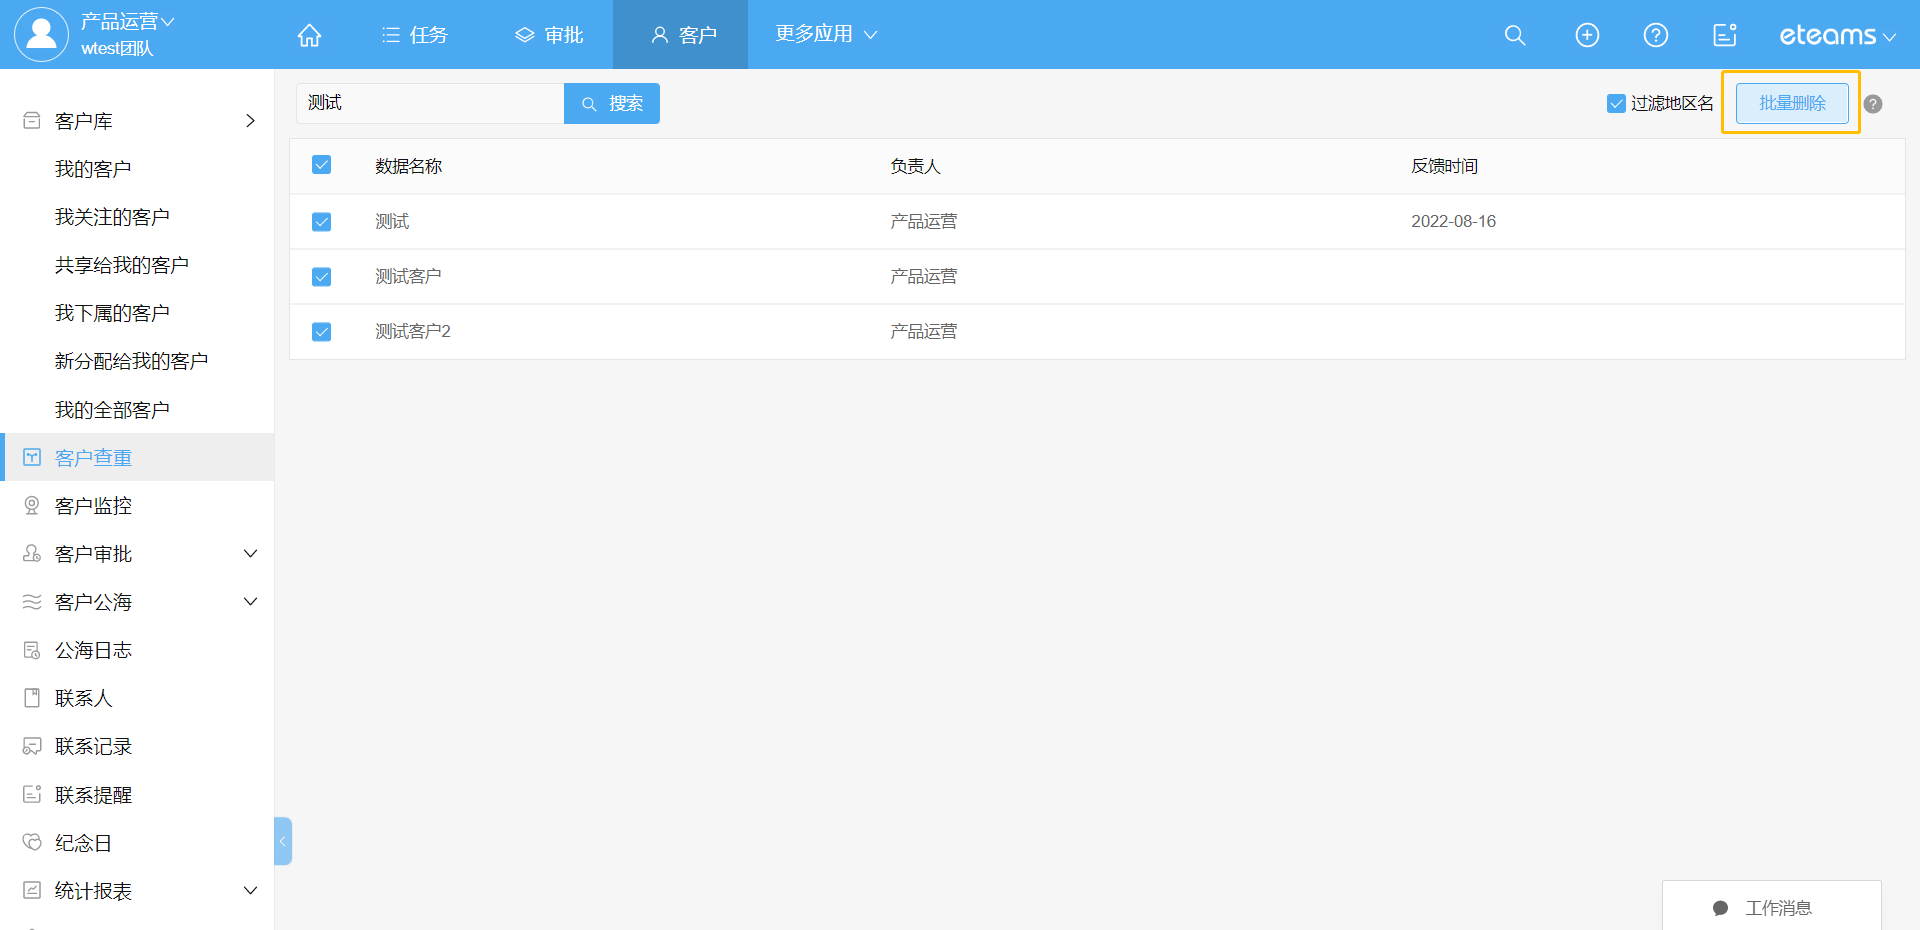Open the 任务 tab in top navigation

tap(415, 35)
